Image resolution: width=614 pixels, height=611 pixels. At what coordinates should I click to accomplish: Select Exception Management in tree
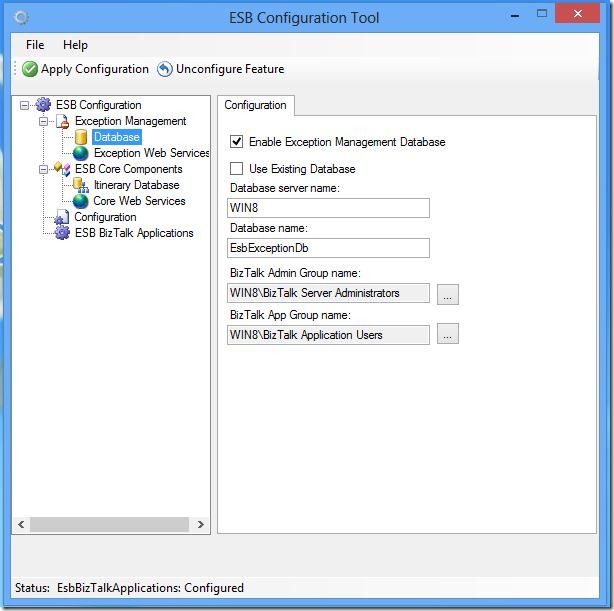(x=130, y=121)
